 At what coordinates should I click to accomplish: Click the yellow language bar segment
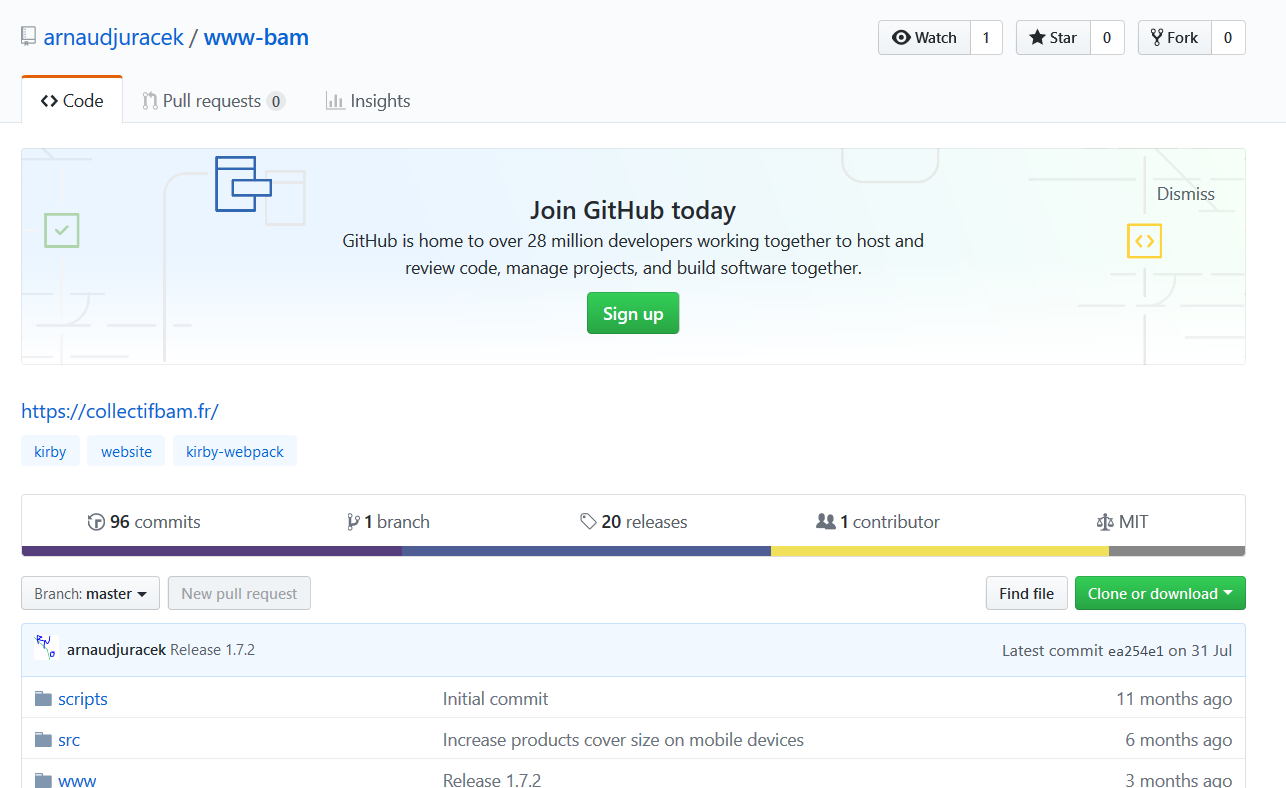coord(940,551)
